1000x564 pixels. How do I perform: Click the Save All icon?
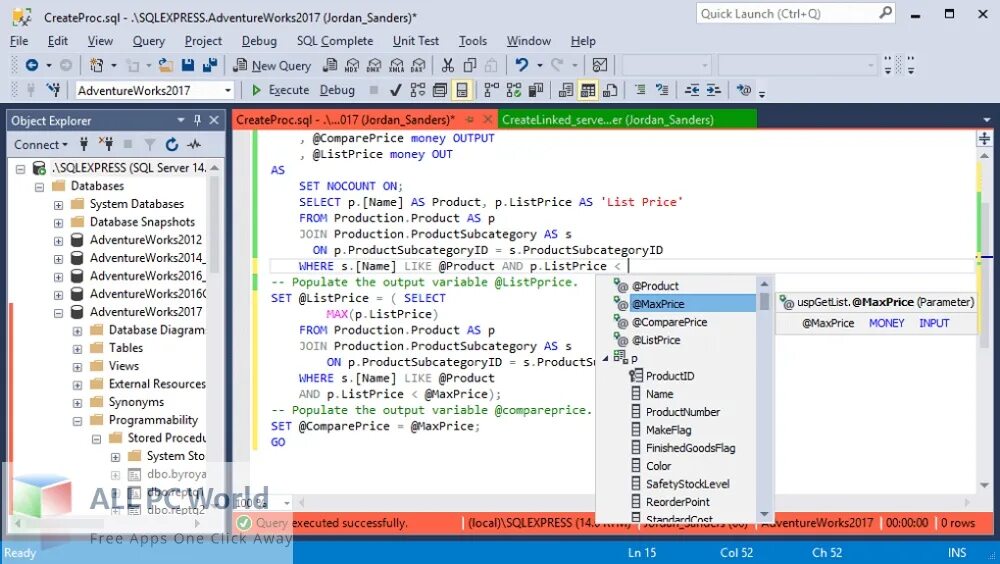[209, 65]
